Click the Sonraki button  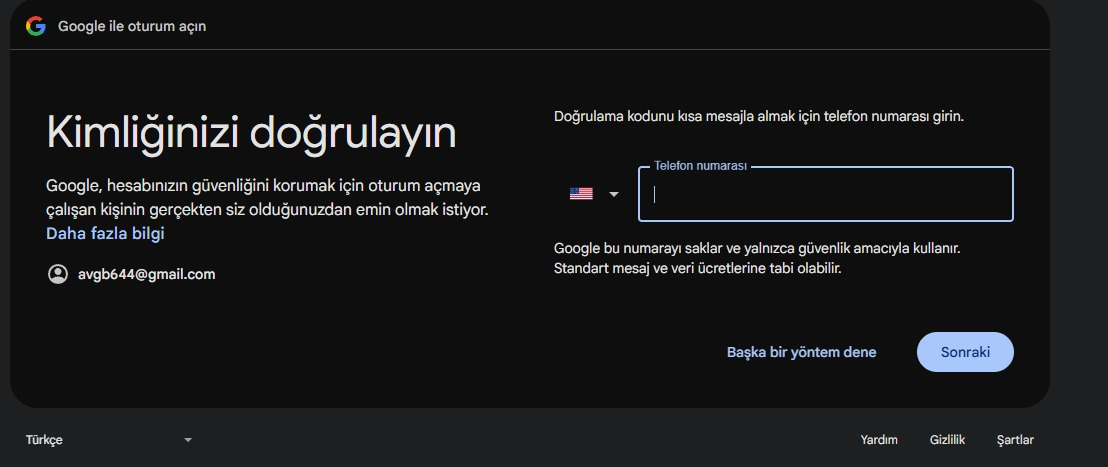click(965, 352)
